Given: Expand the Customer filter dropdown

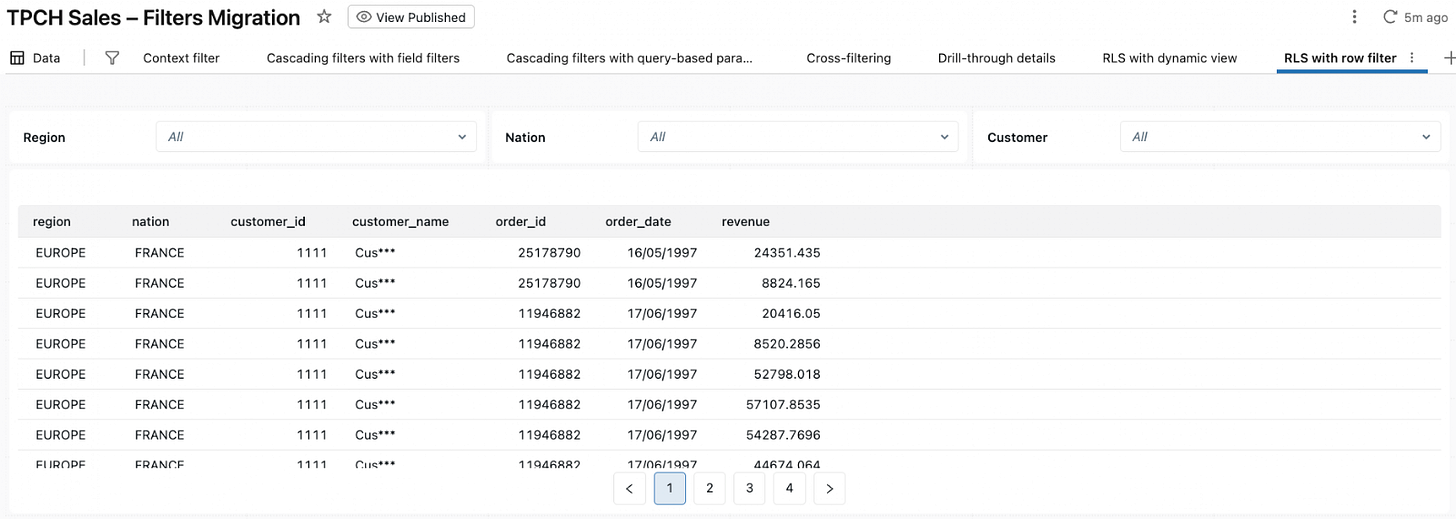Looking at the screenshot, I should pyautogui.click(x=1280, y=137).
